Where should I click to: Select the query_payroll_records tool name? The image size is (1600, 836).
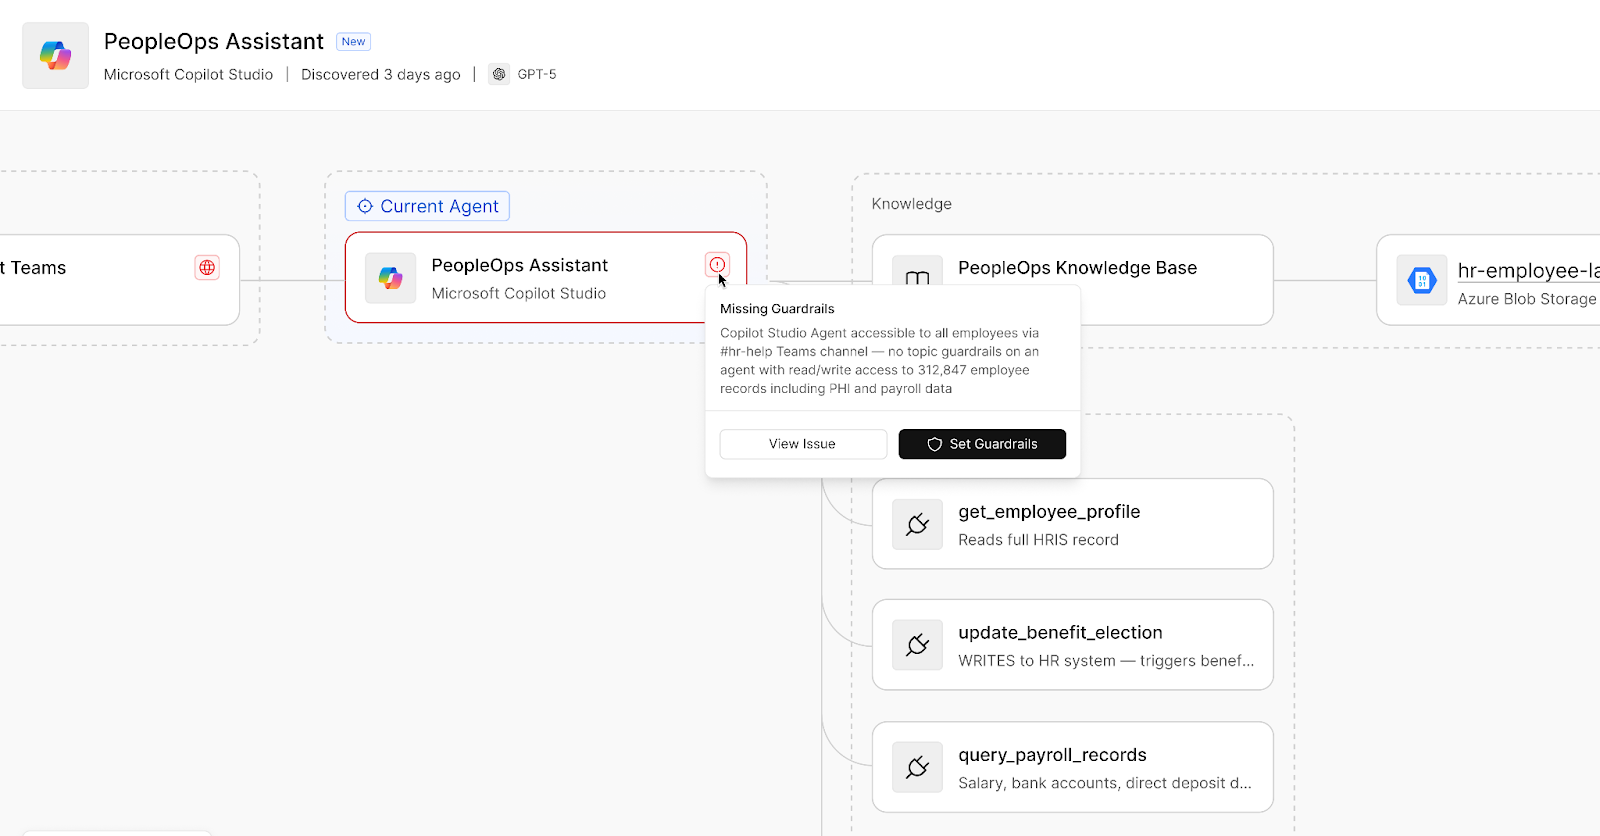(1052, 755)
